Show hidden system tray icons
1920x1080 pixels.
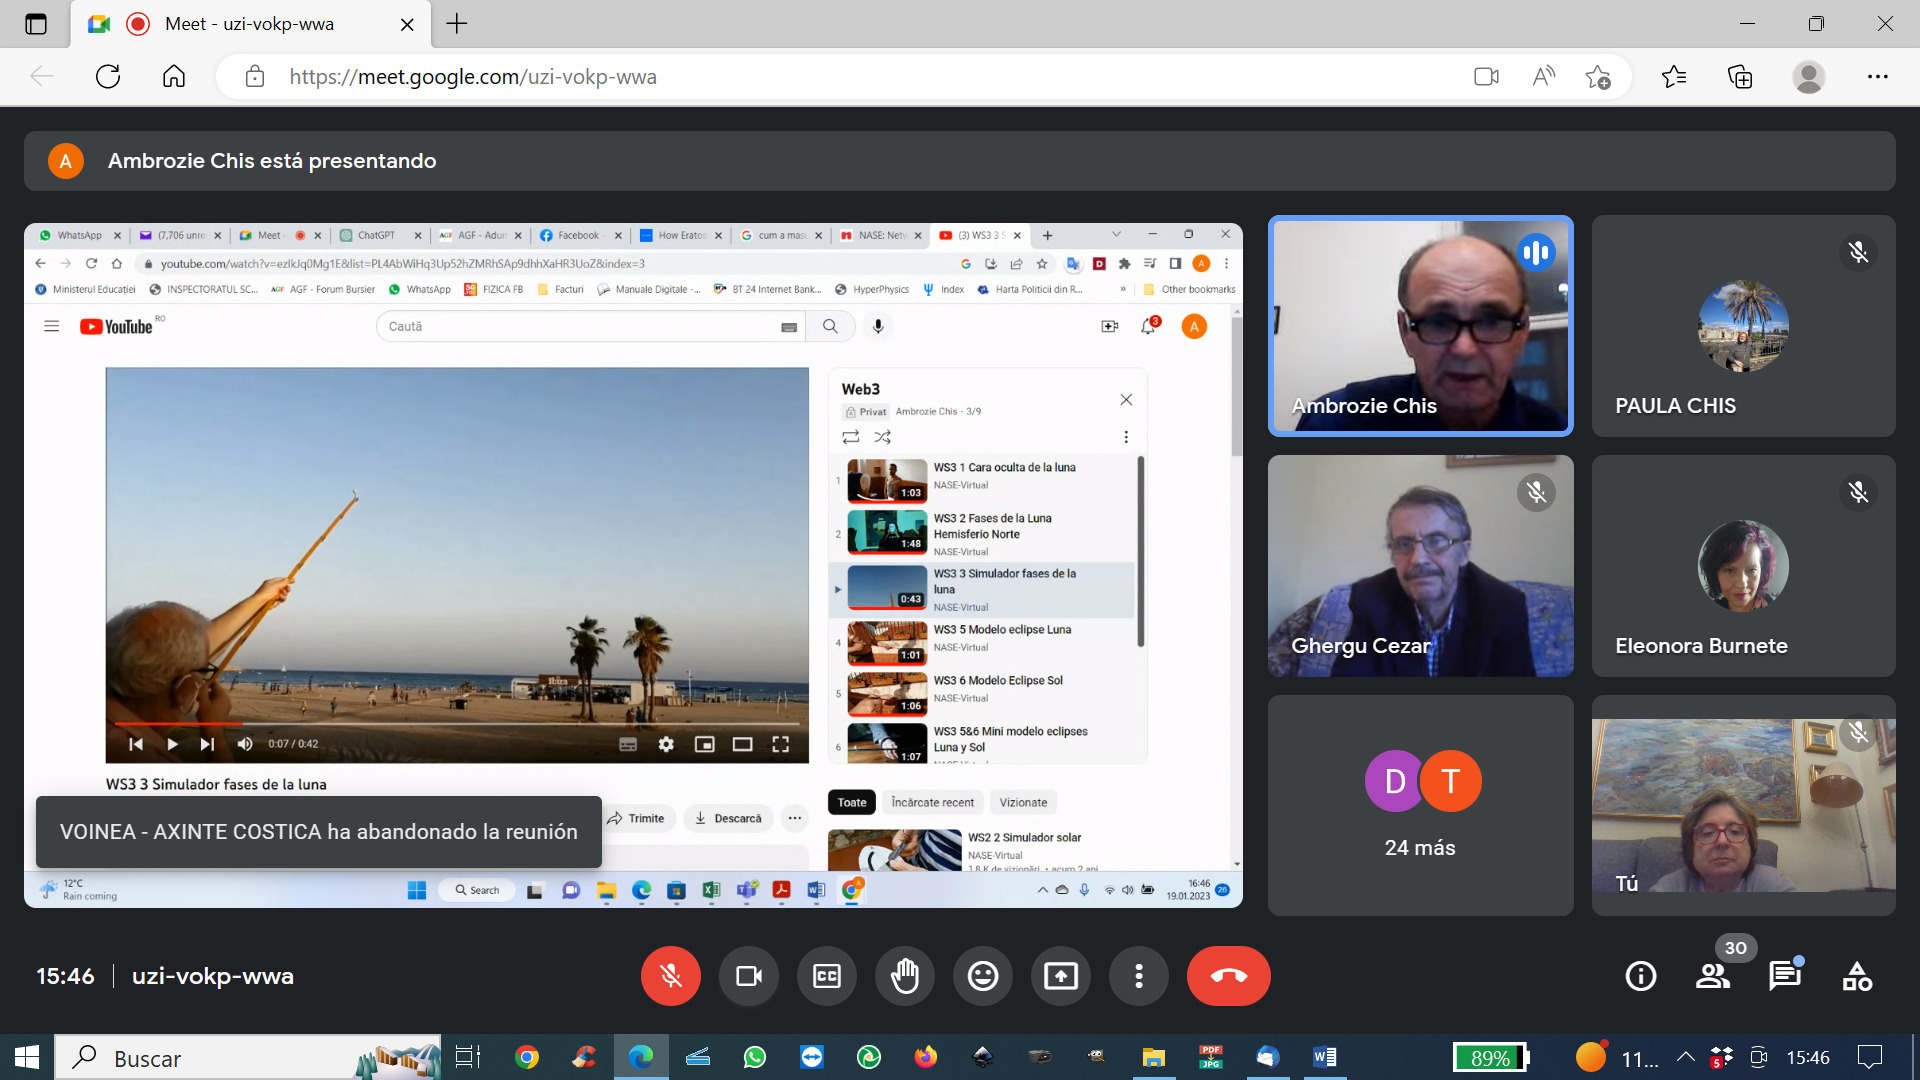(x=1686, y=1057)
